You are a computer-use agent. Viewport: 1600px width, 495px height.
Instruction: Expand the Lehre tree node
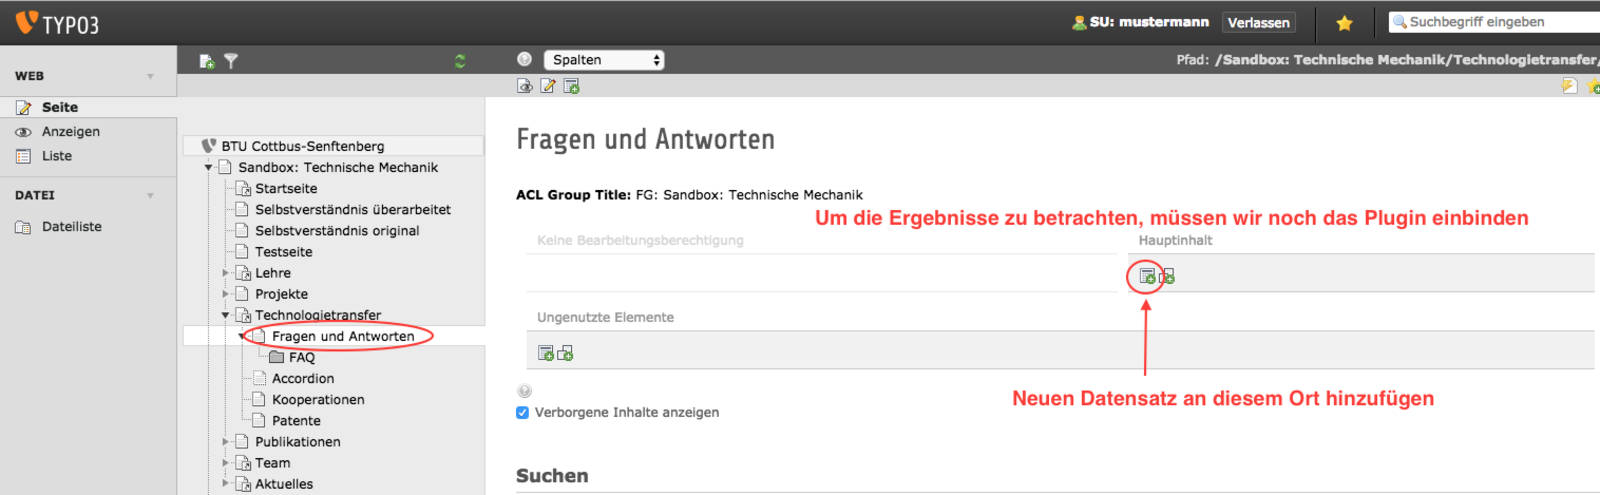click(225, 273)
